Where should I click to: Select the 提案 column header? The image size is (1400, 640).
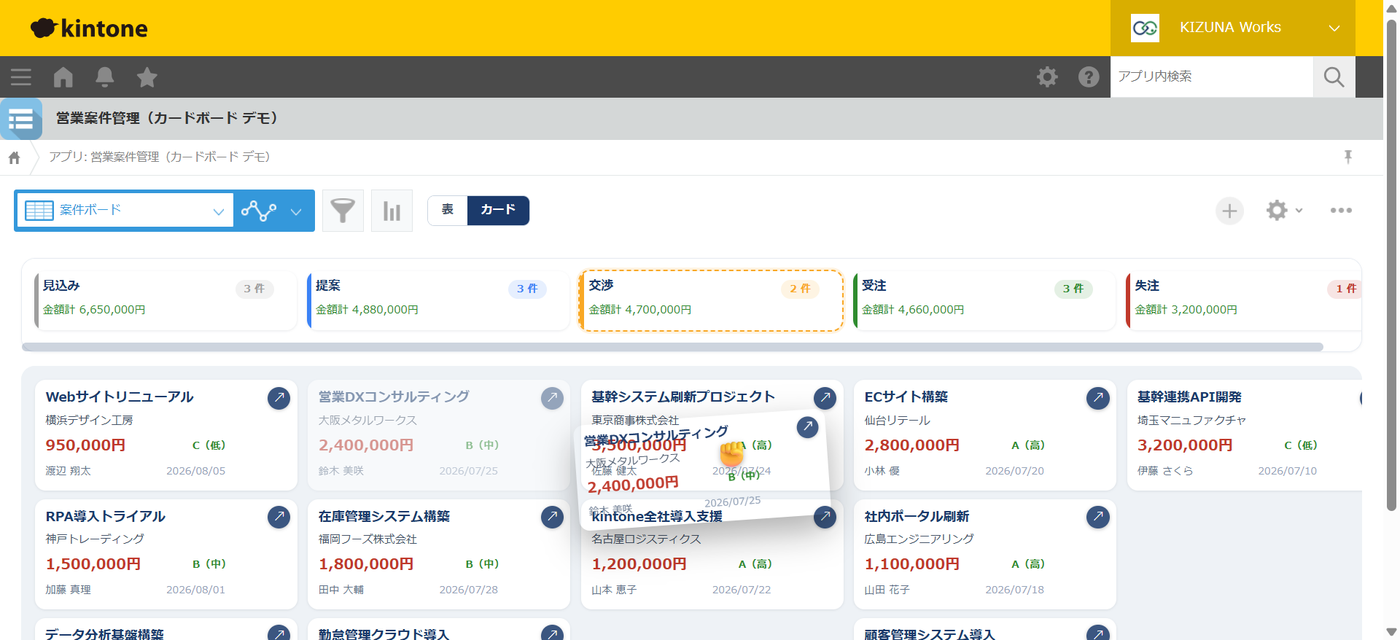pyautogui.click(x=438, y=299)
